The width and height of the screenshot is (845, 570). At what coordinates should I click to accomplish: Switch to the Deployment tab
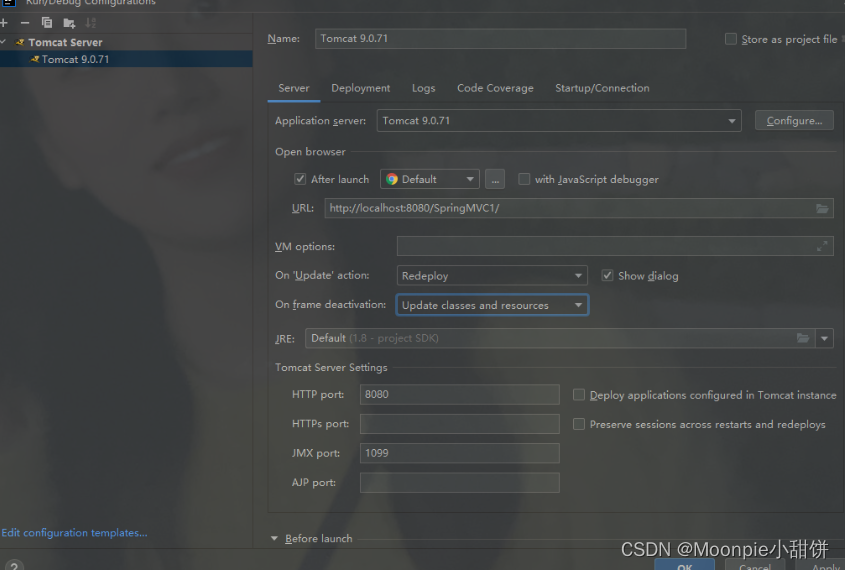361,88
